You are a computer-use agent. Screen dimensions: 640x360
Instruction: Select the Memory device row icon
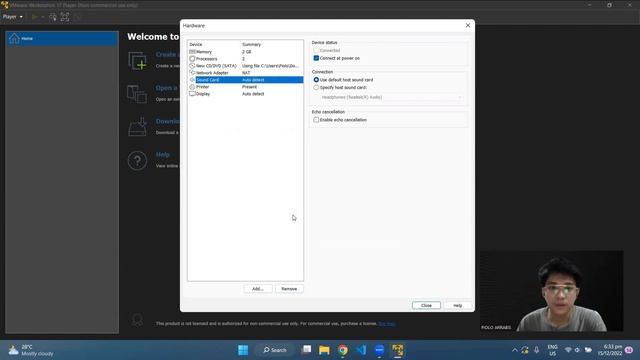[x=192, y=52]
